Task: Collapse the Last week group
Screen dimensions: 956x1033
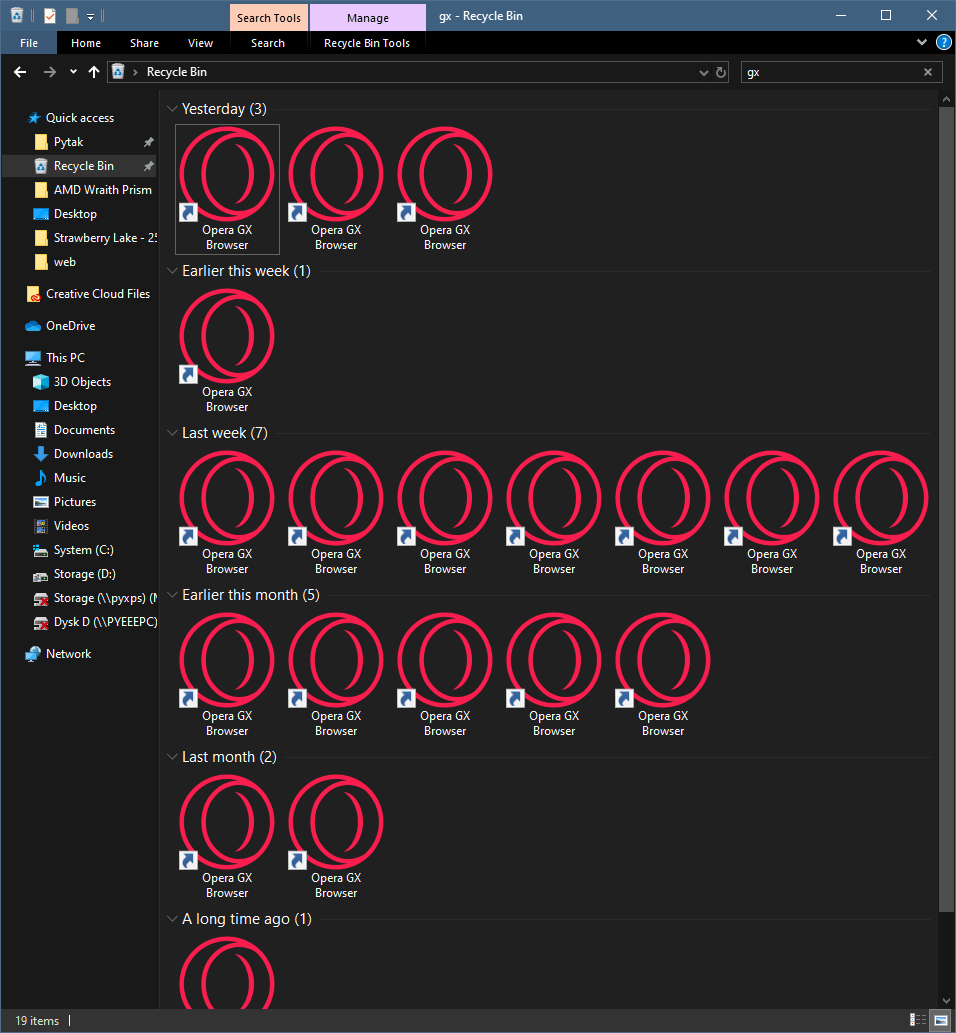Action: pyautogui.click(x=172, y=433)
